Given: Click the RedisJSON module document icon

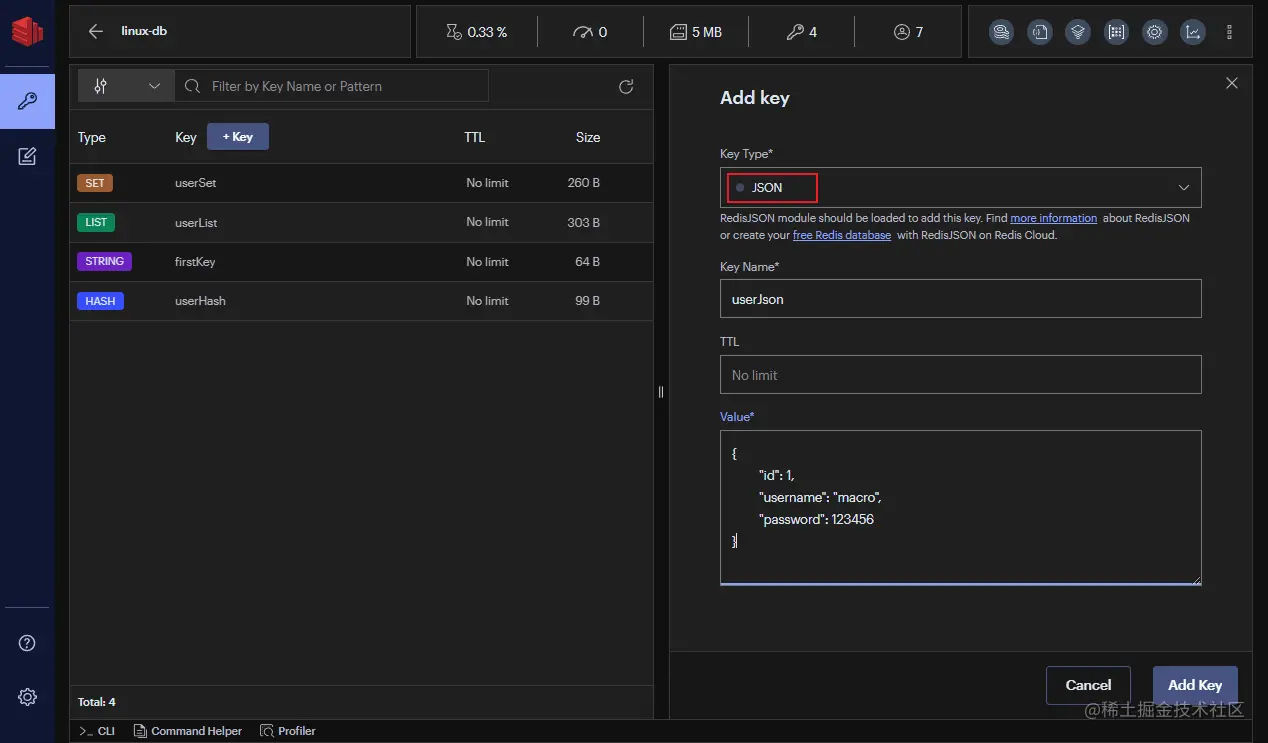Looking at the screenshot, I should tap(1040, 32).
